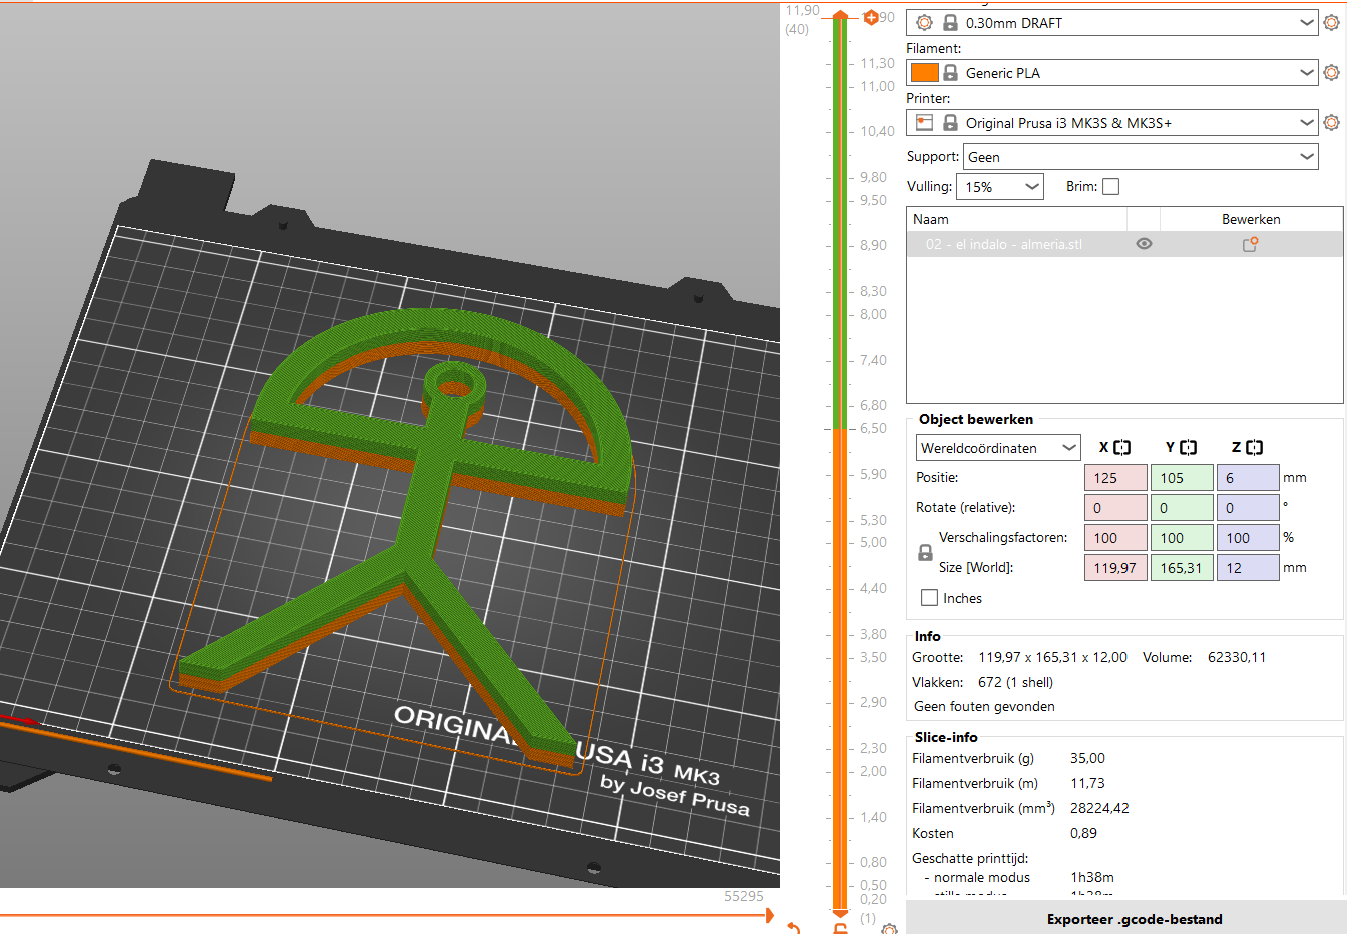
Task: Open the 0.30mm DRAFT print profile dropdown
Action: [x=1112, y=22]
